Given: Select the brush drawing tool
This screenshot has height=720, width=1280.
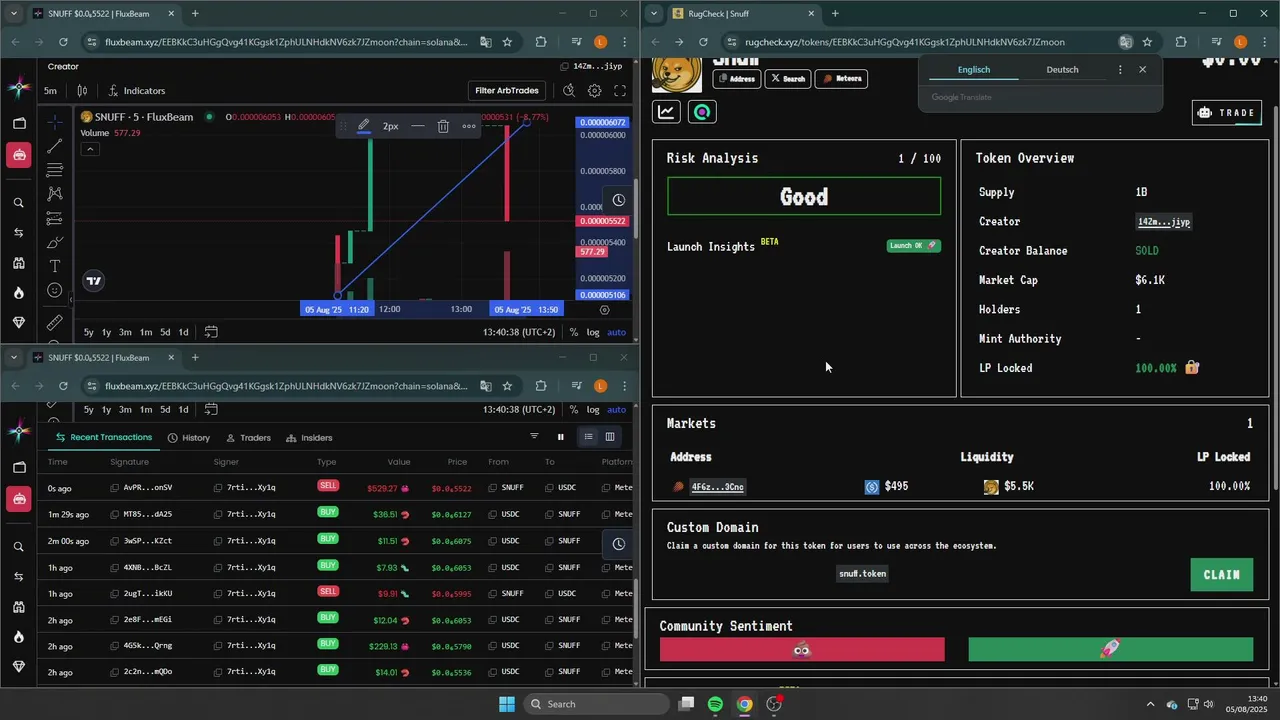Looking at the screenshot, I should click(55, 243).
